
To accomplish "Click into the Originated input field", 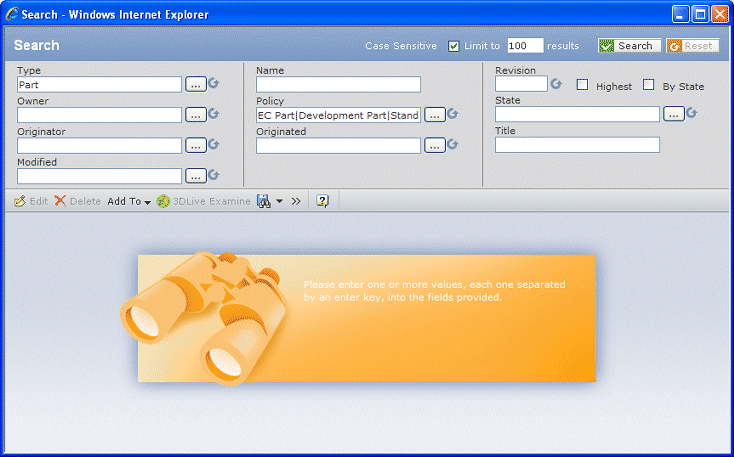I will tap(338, 146).
